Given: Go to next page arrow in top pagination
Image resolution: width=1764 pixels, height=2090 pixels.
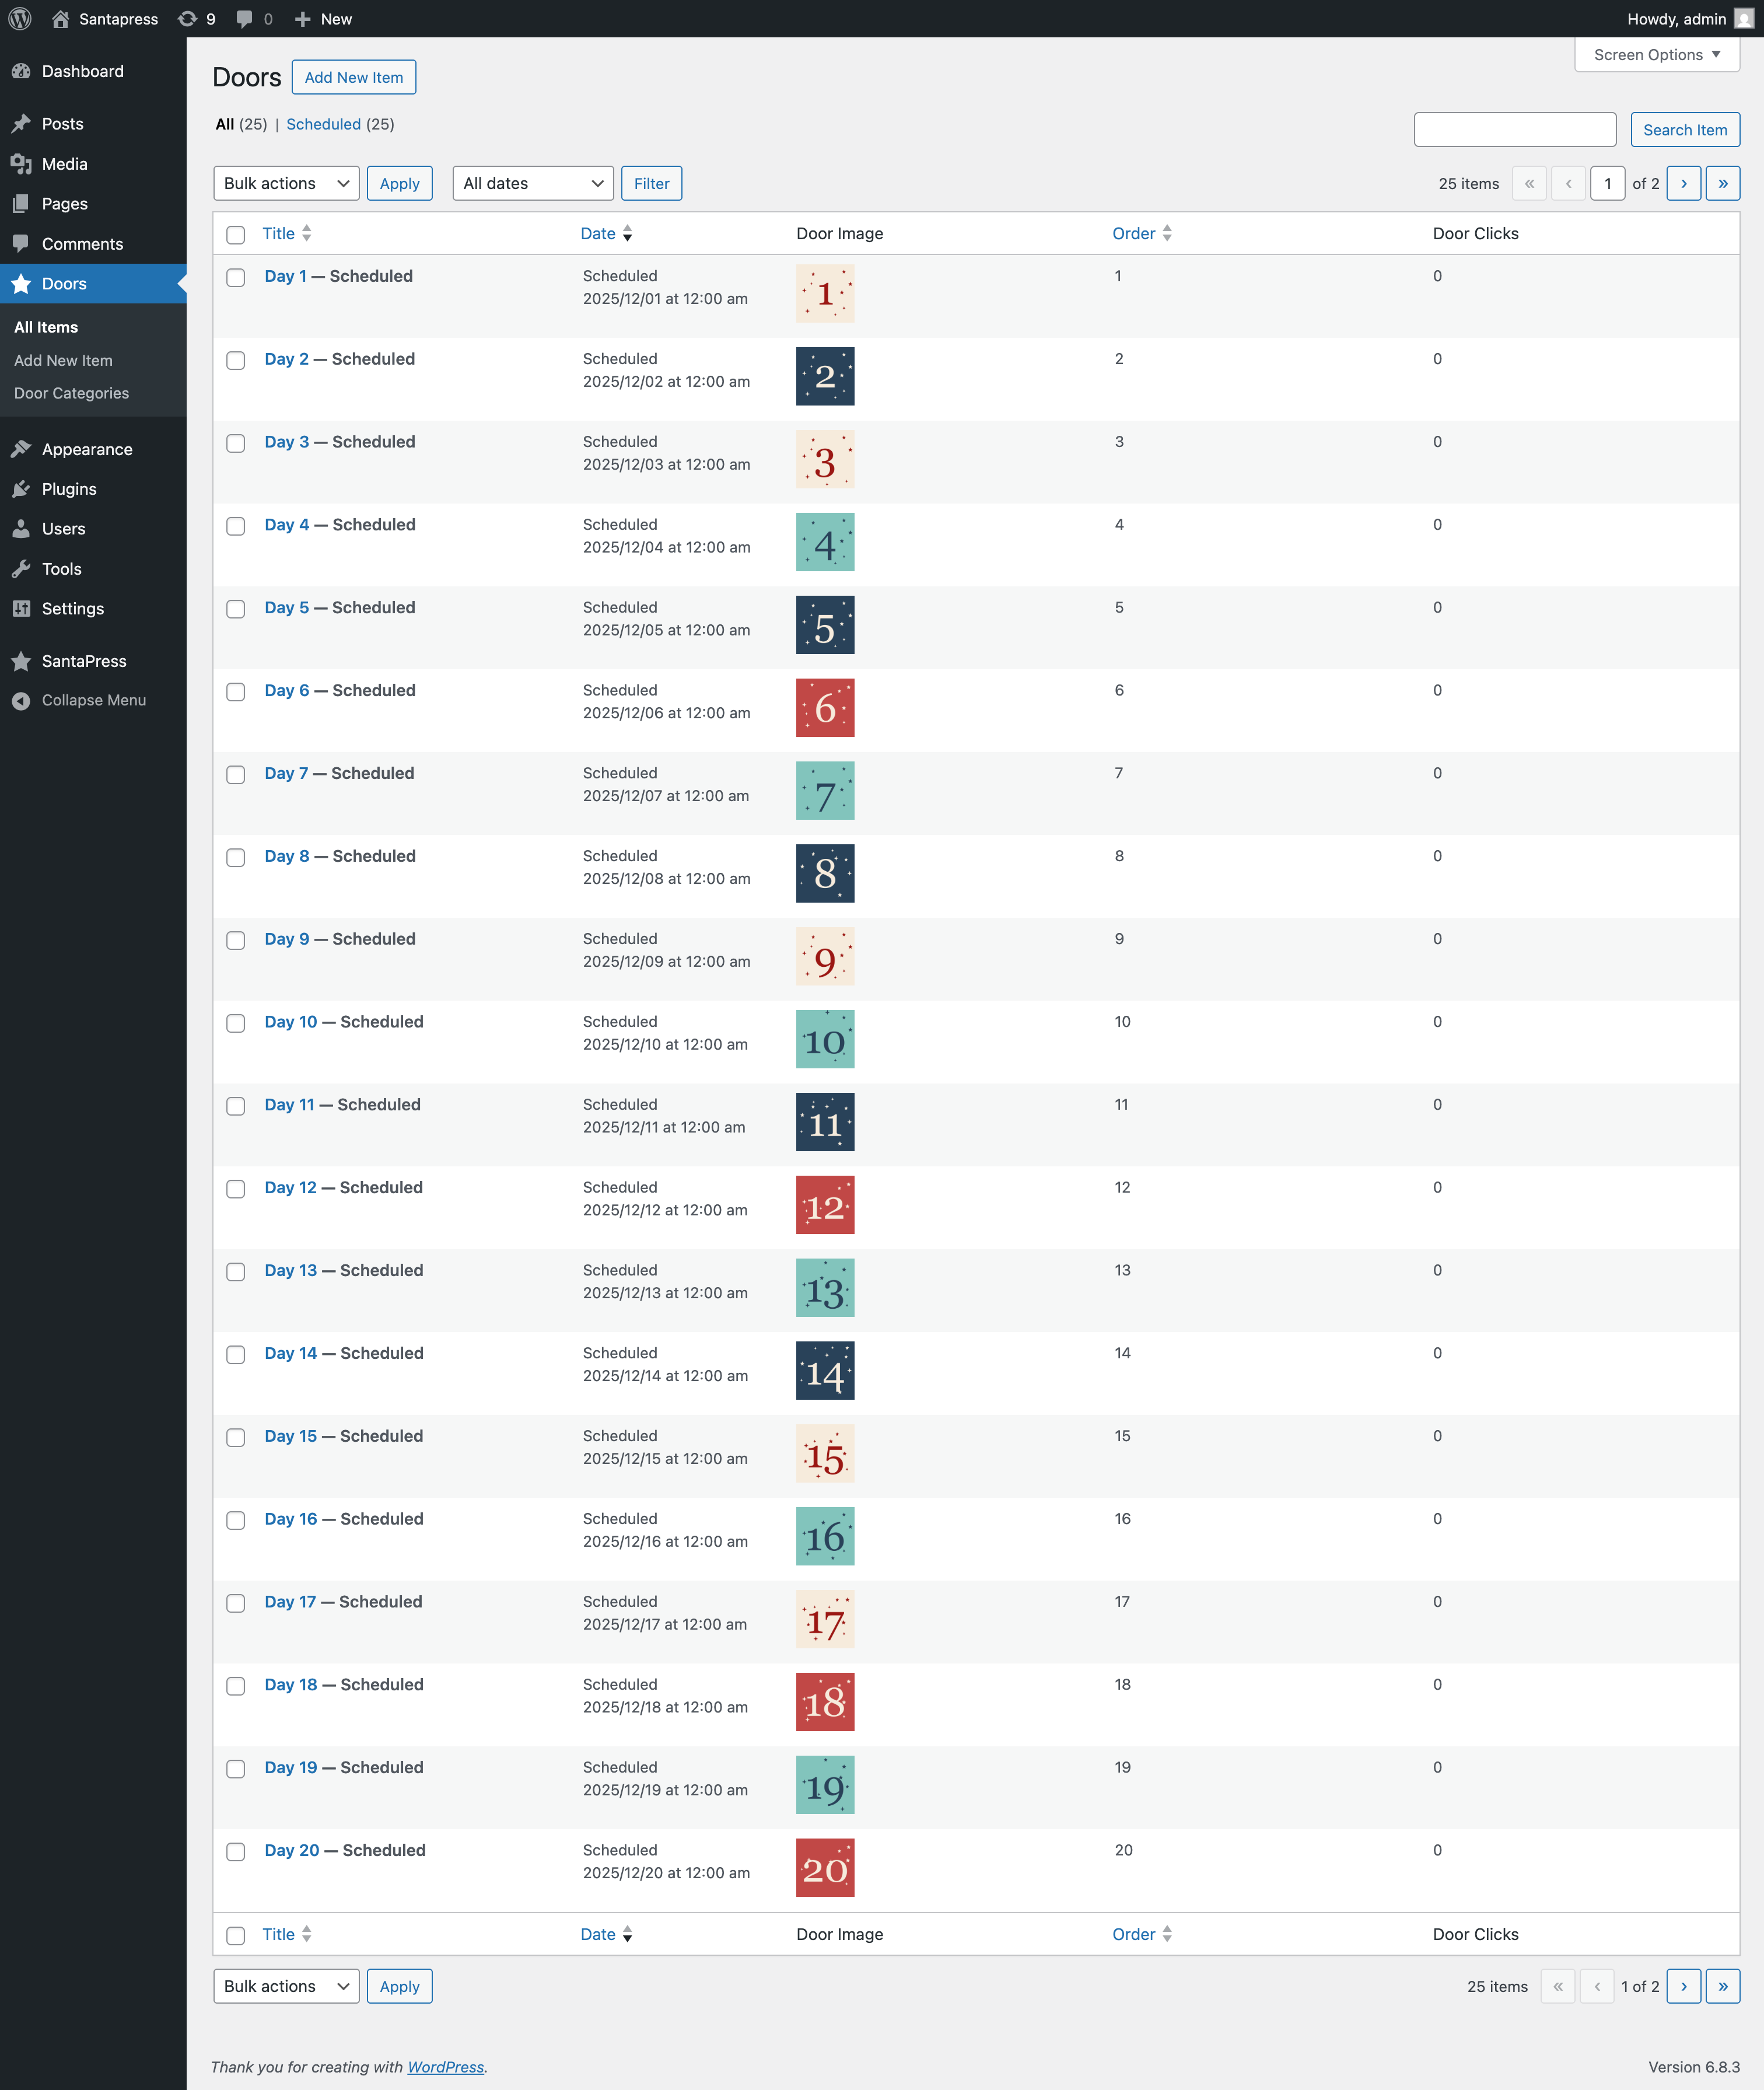Looking at the screenshot, I should click(x=1683, y=183).
